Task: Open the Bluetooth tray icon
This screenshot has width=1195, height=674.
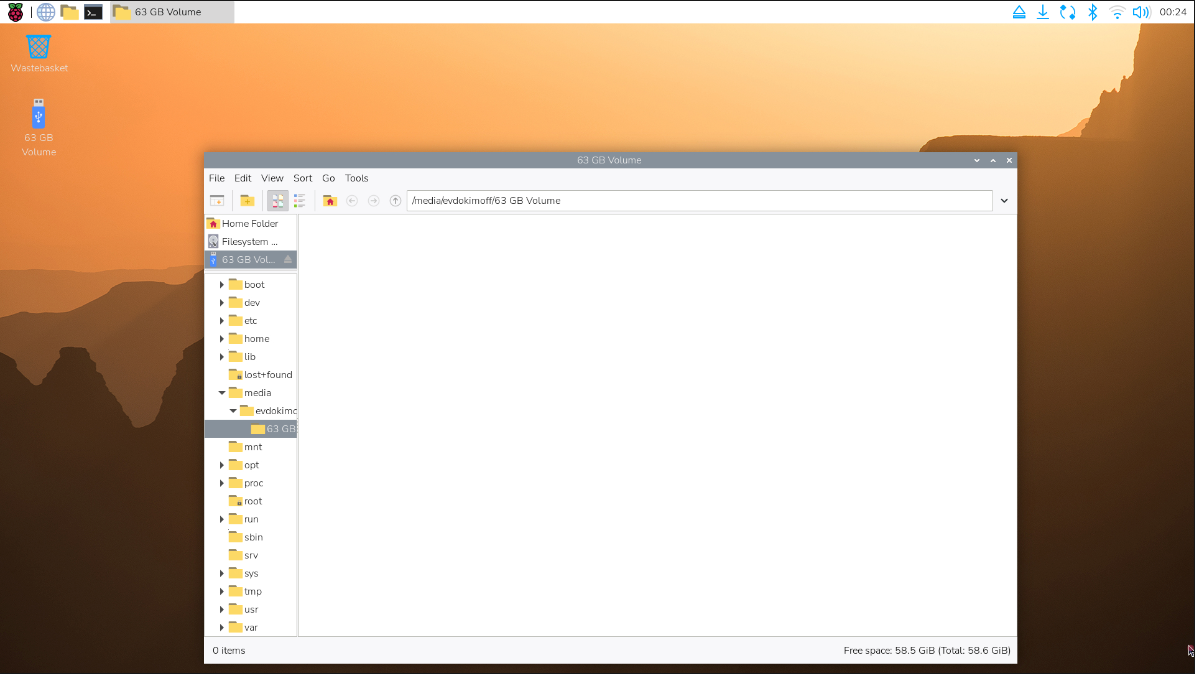Action: click(x=1093, y=12)
